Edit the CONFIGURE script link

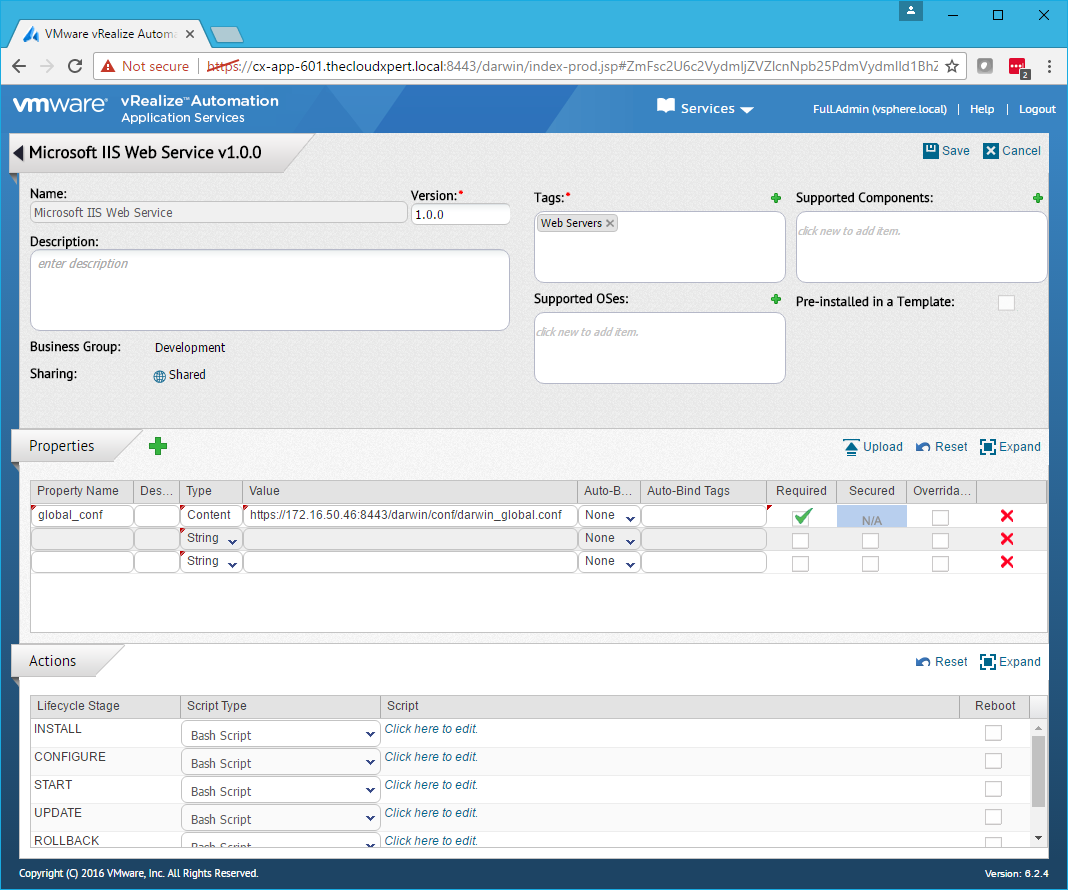(432, 757)
